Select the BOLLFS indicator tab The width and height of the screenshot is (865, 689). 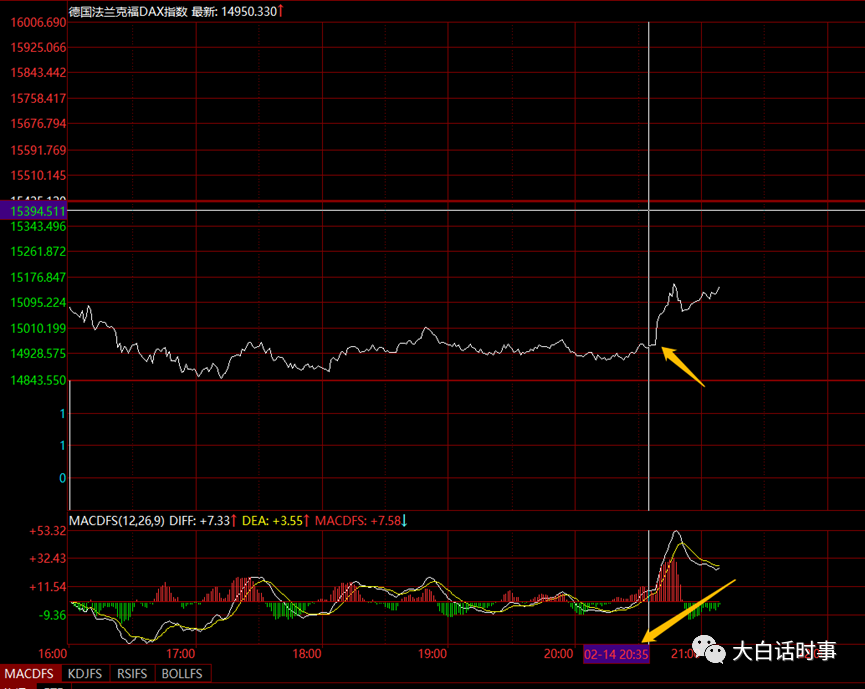click(183, 674)
